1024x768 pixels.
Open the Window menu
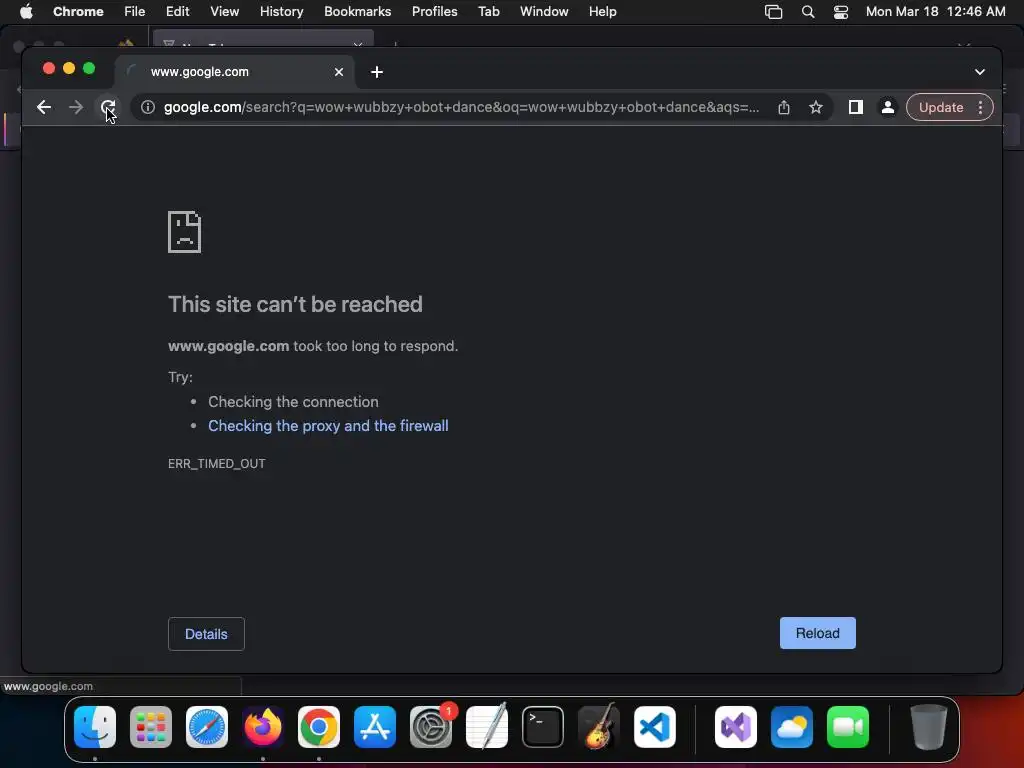pos(544,11)
